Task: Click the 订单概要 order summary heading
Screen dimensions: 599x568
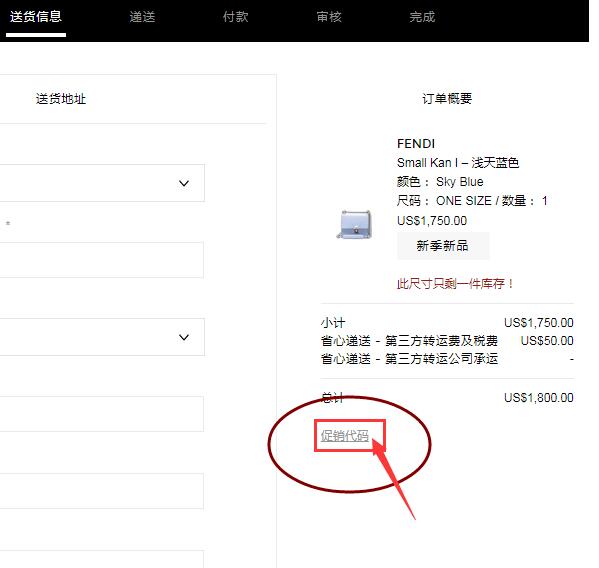Action: click(447, 99)
